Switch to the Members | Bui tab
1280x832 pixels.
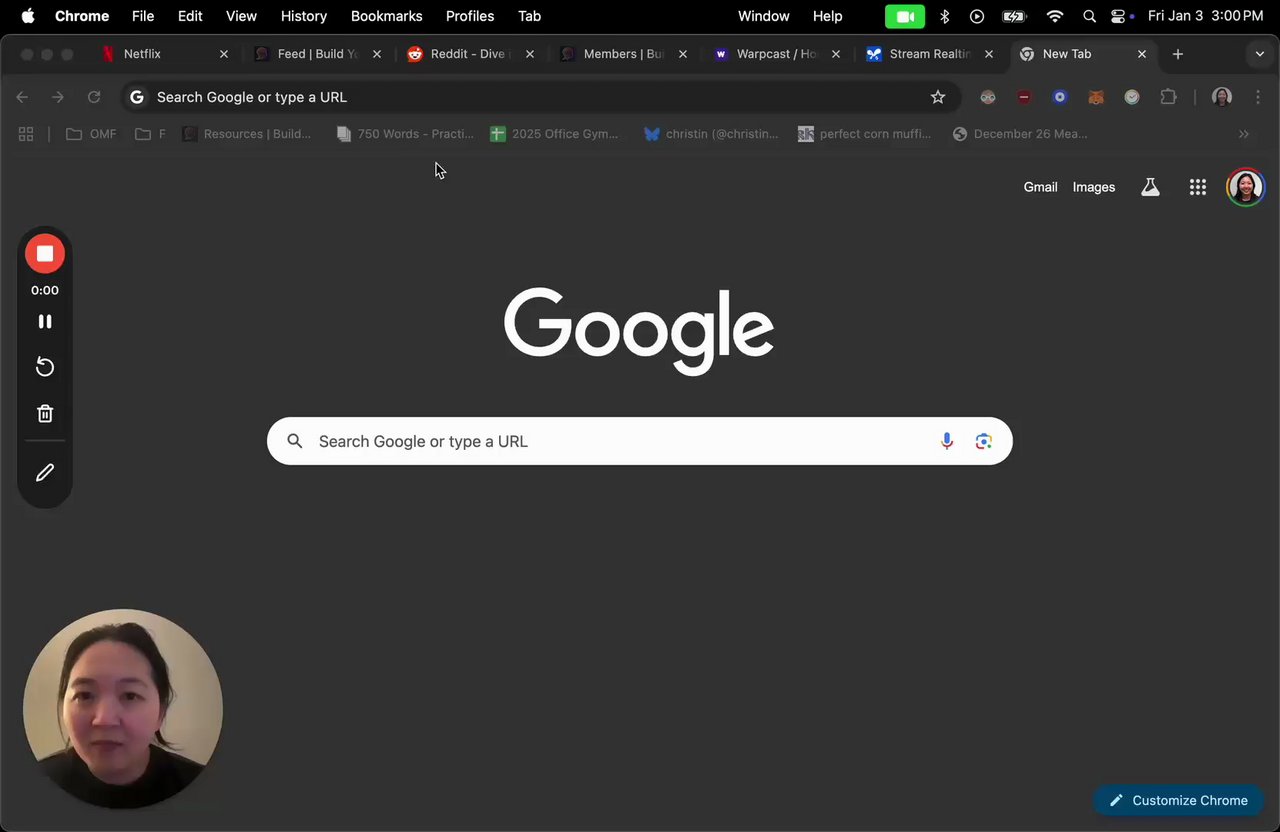(x=623, y=54)
